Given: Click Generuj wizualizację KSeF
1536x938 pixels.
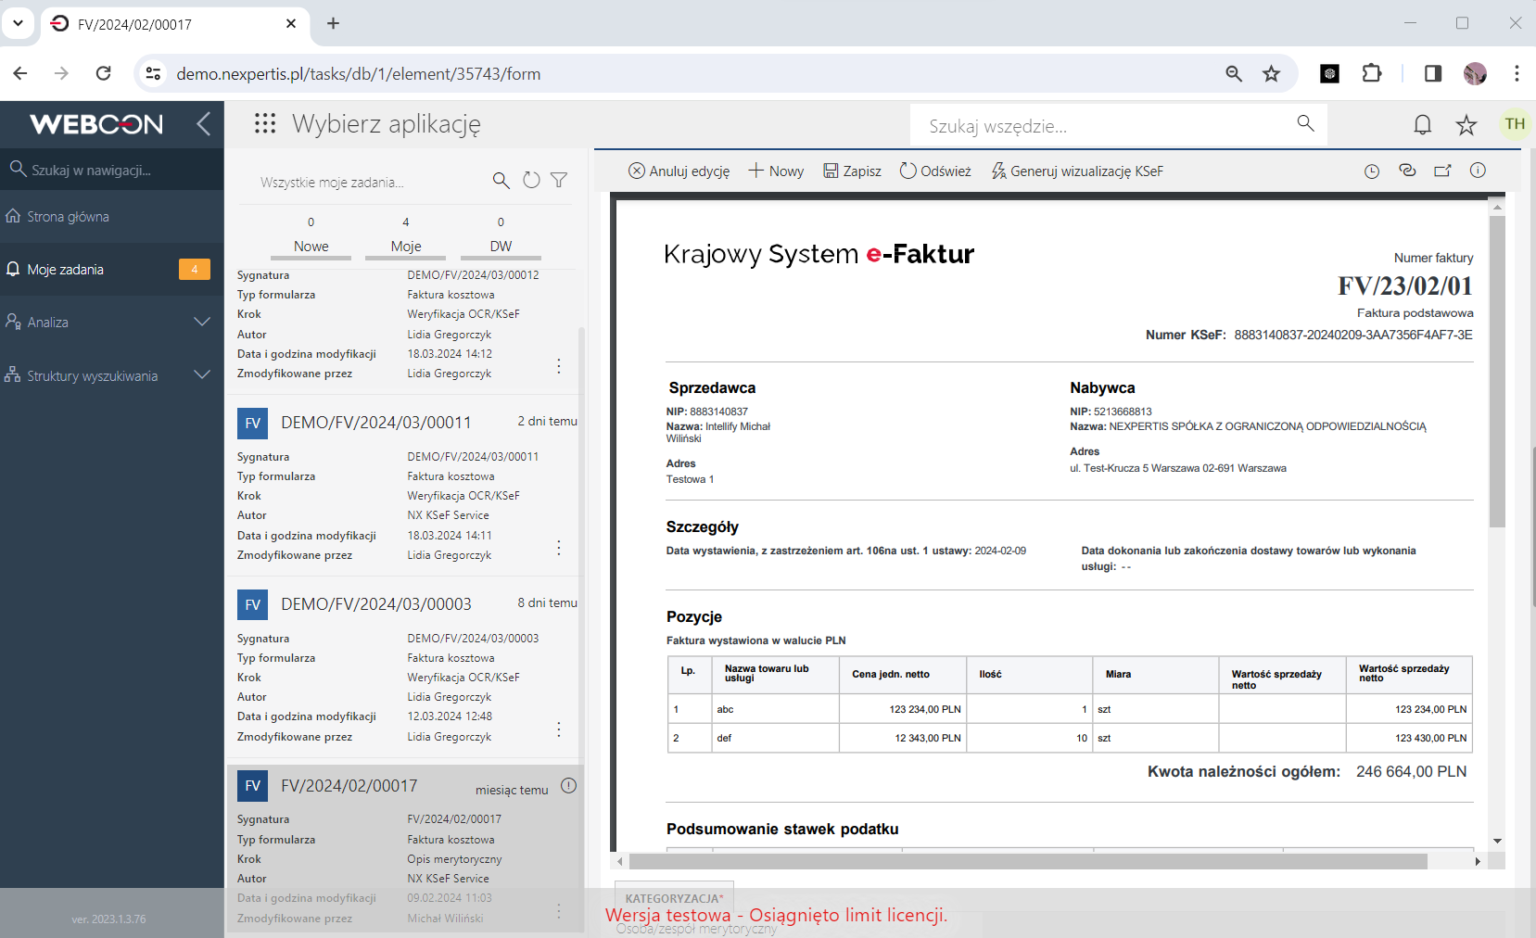Looking at the screenshot, I should pos(1077,171).
